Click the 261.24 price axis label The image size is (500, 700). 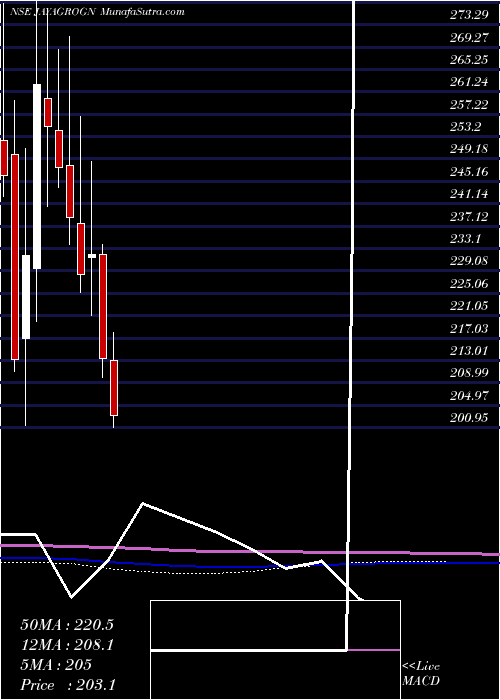[469, 82]
